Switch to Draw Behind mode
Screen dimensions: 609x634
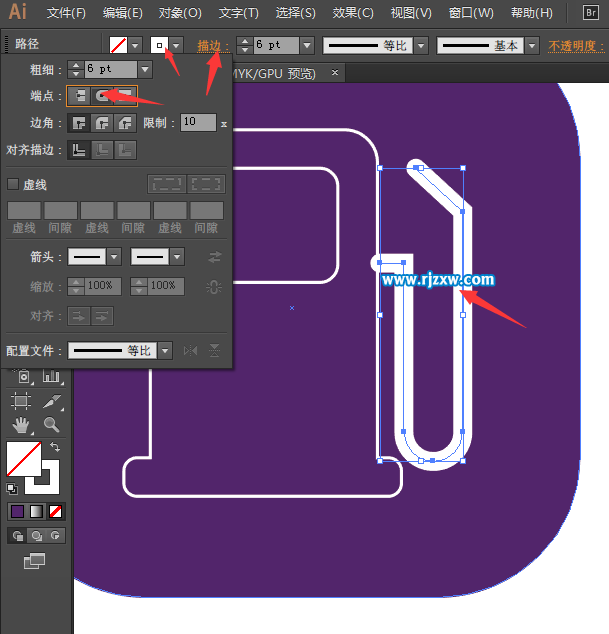click(37, 536)
